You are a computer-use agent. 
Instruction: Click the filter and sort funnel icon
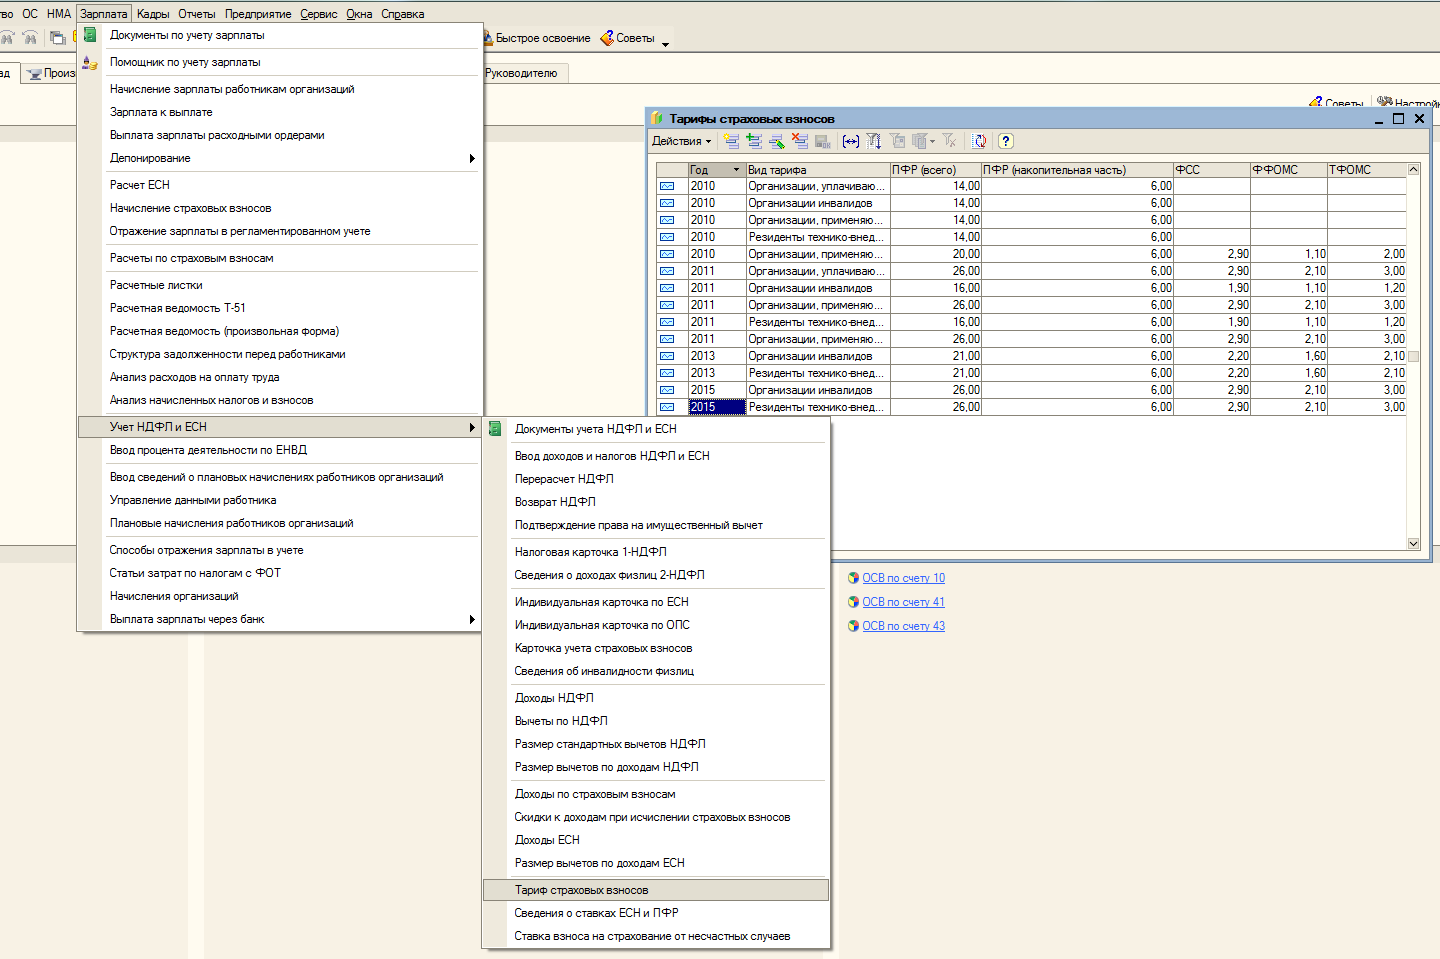(874, 141)
